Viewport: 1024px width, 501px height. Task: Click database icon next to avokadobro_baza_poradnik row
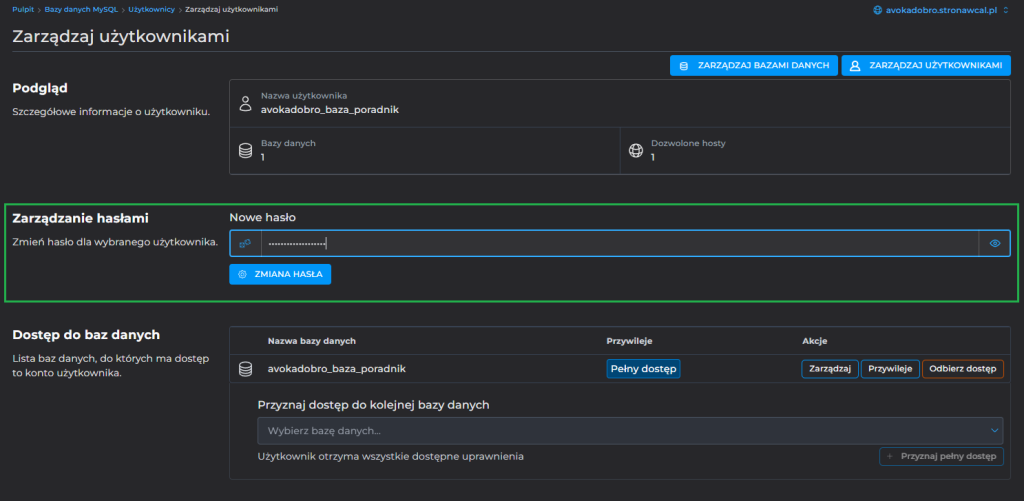(x=245, y=369)
